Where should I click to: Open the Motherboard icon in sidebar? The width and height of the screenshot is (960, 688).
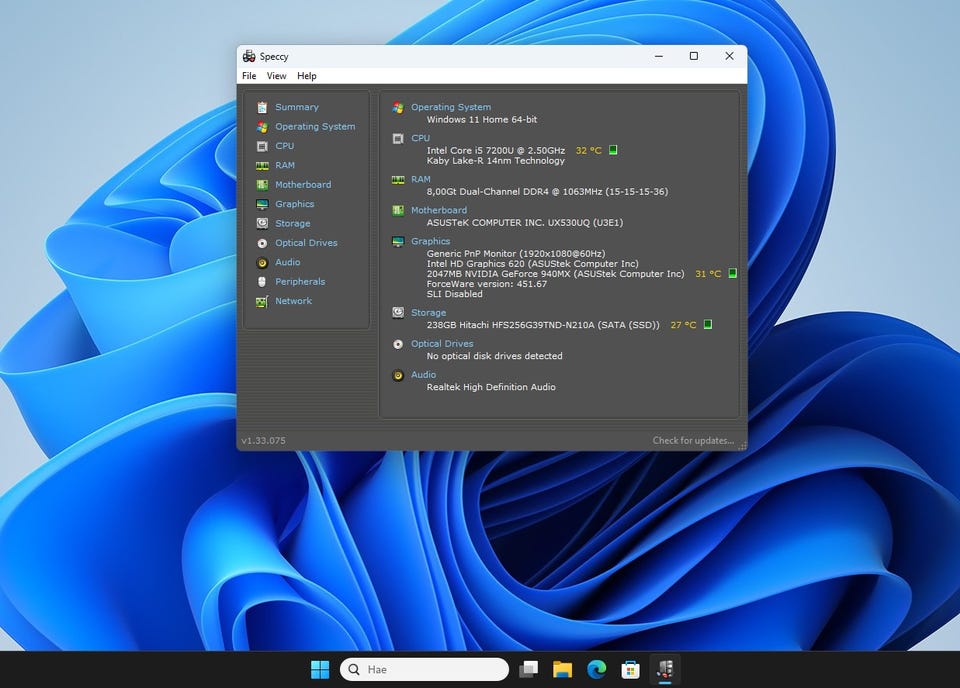click(x=262, y=185)
